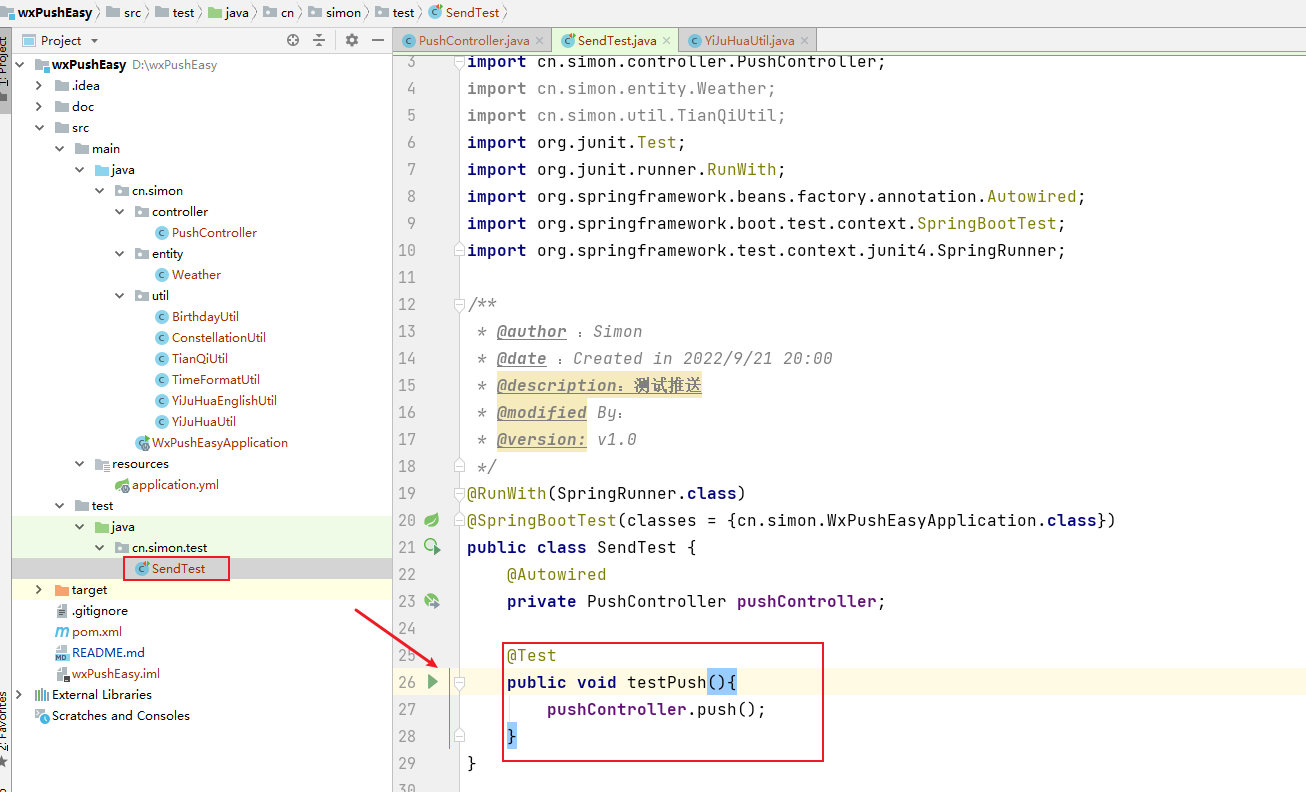Run testPush using green gutter arrow
1306x792 pixels.
tap(432, 681)
